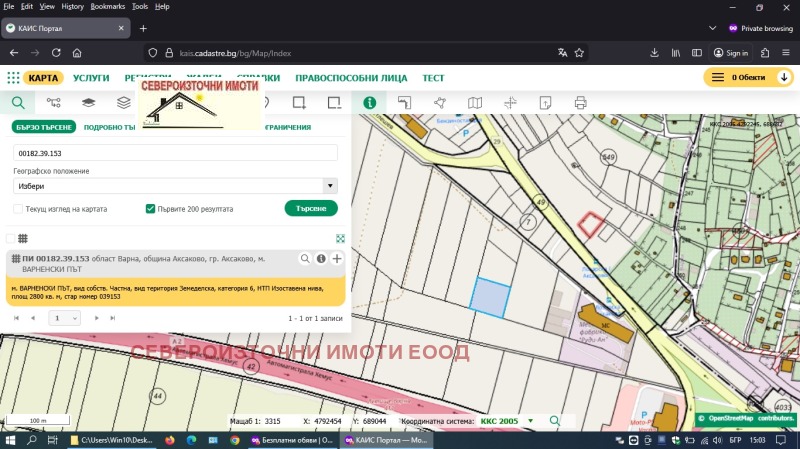This screenshot has height=449, width=800.
Task: Open Firefox downloads arrow icon
Action: 654,53
